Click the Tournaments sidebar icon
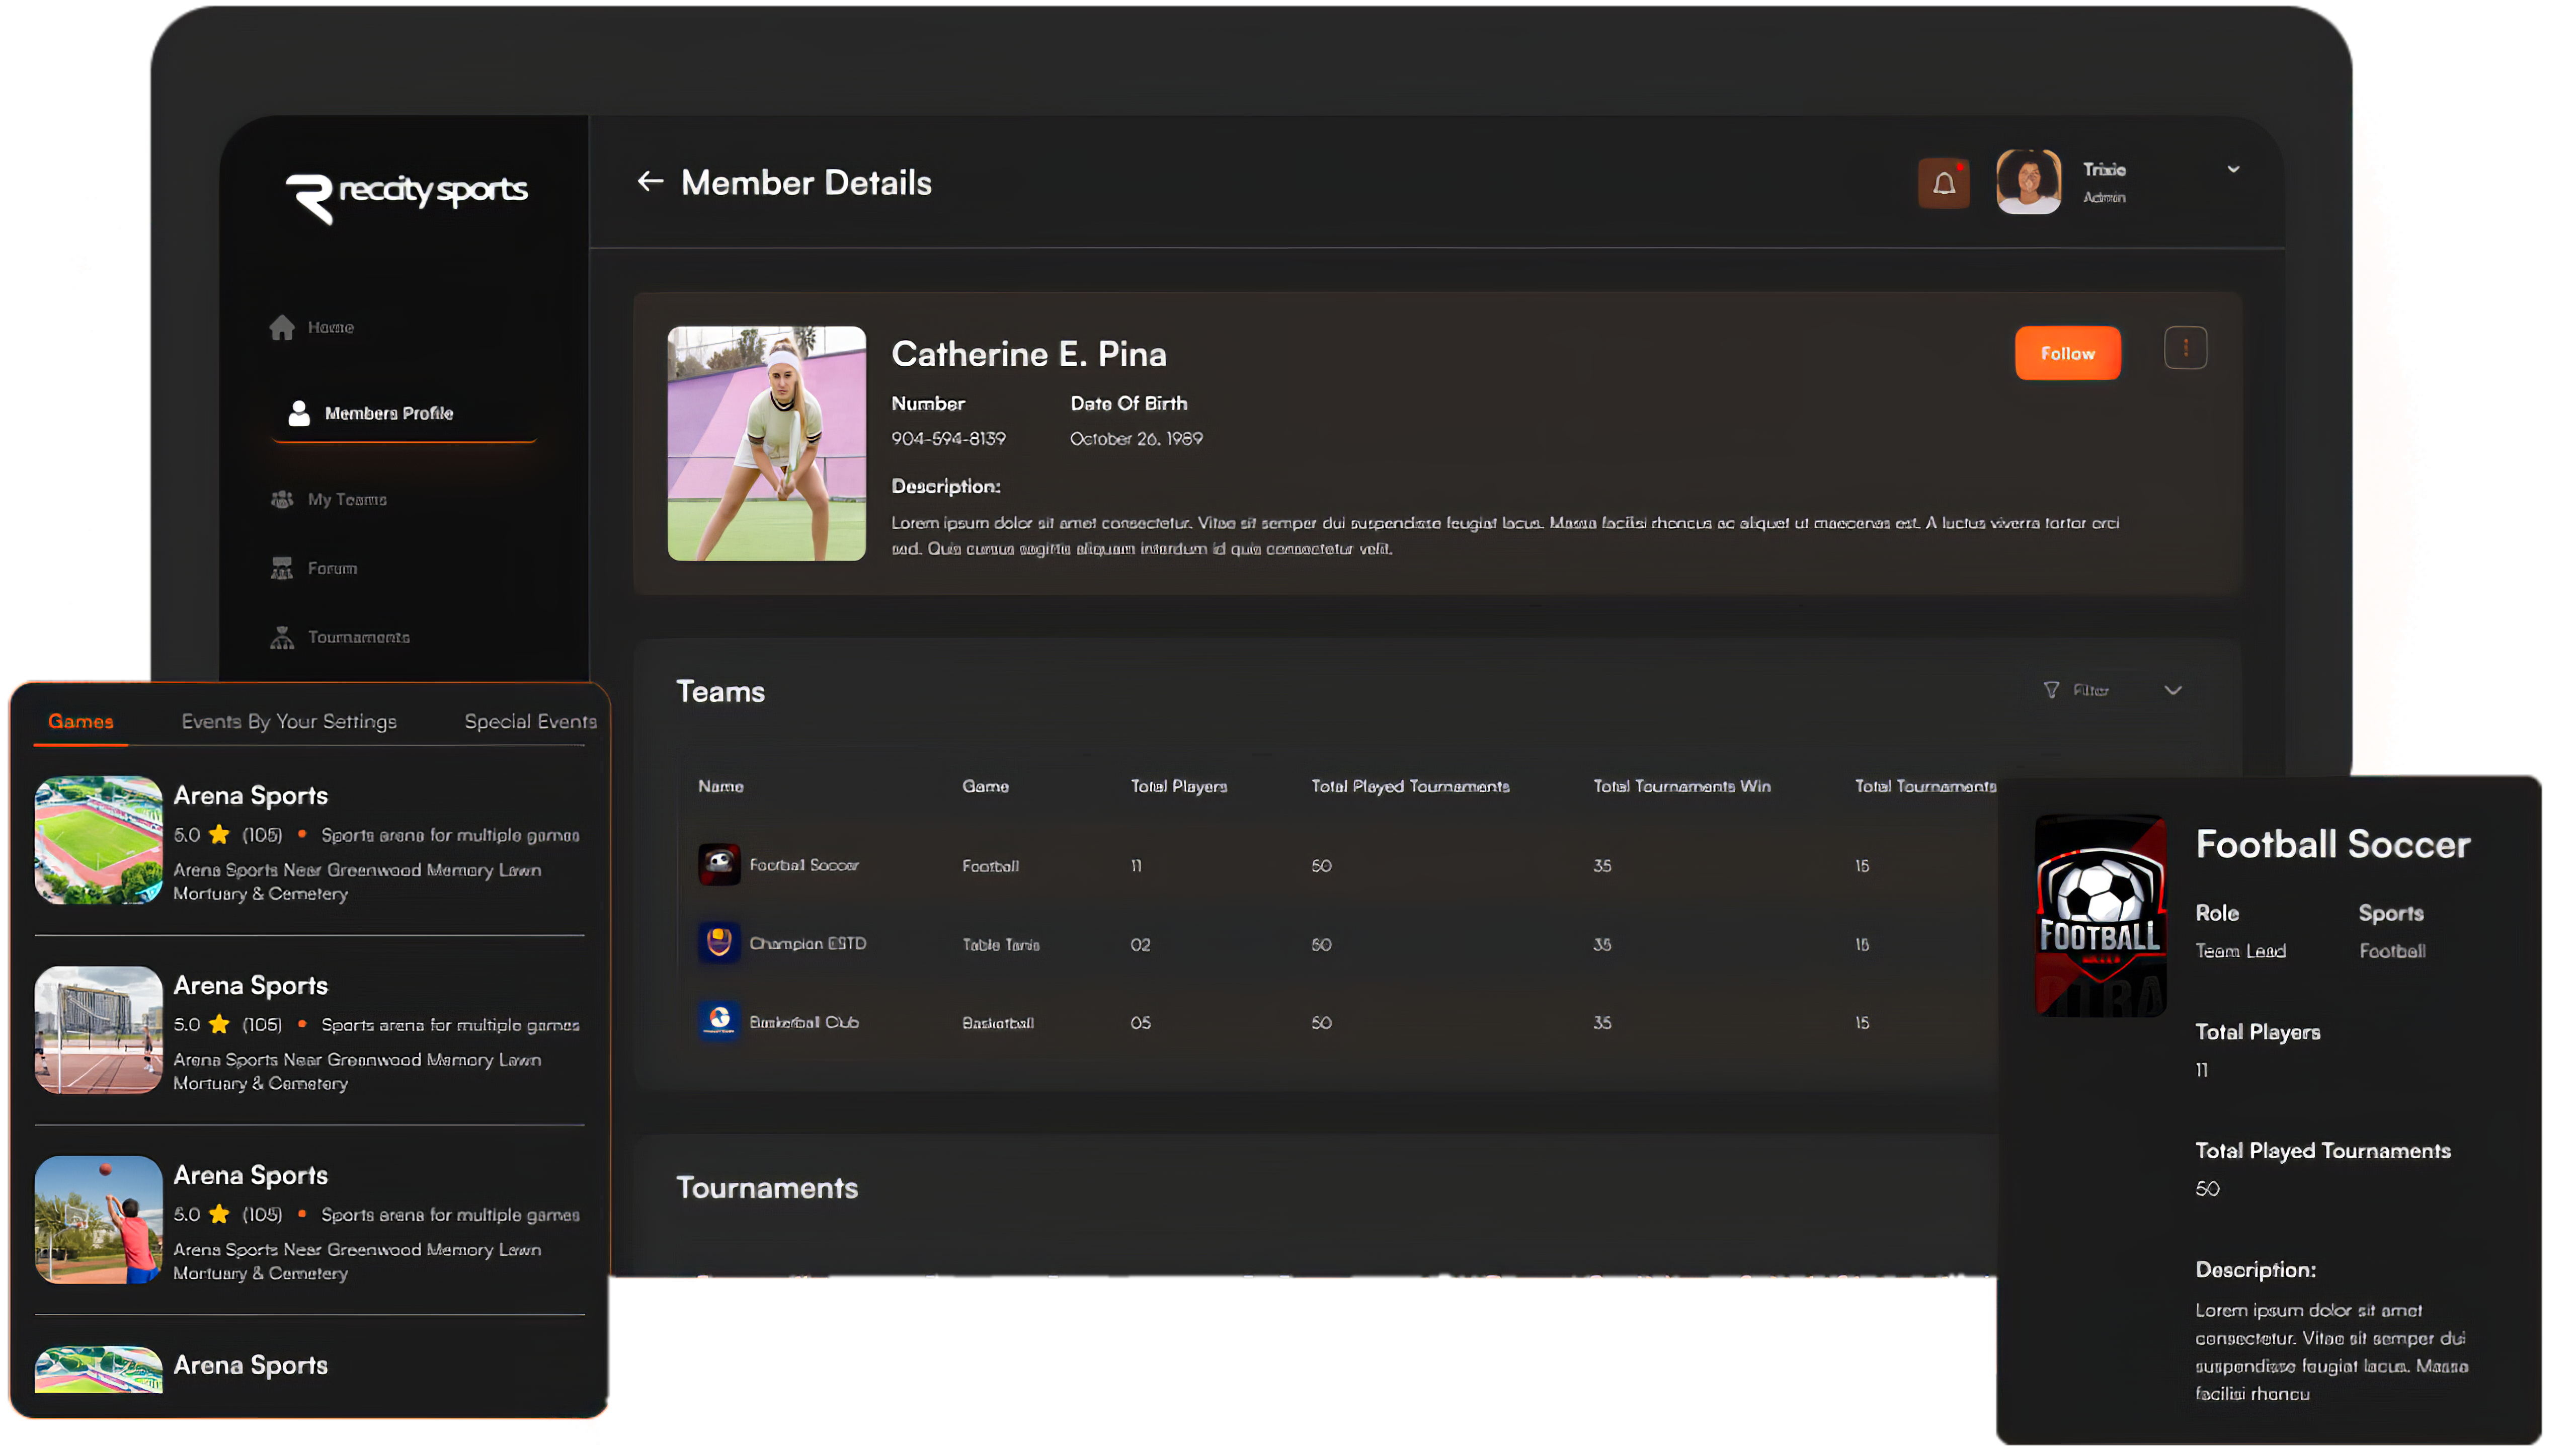 (x=282, y=637)
